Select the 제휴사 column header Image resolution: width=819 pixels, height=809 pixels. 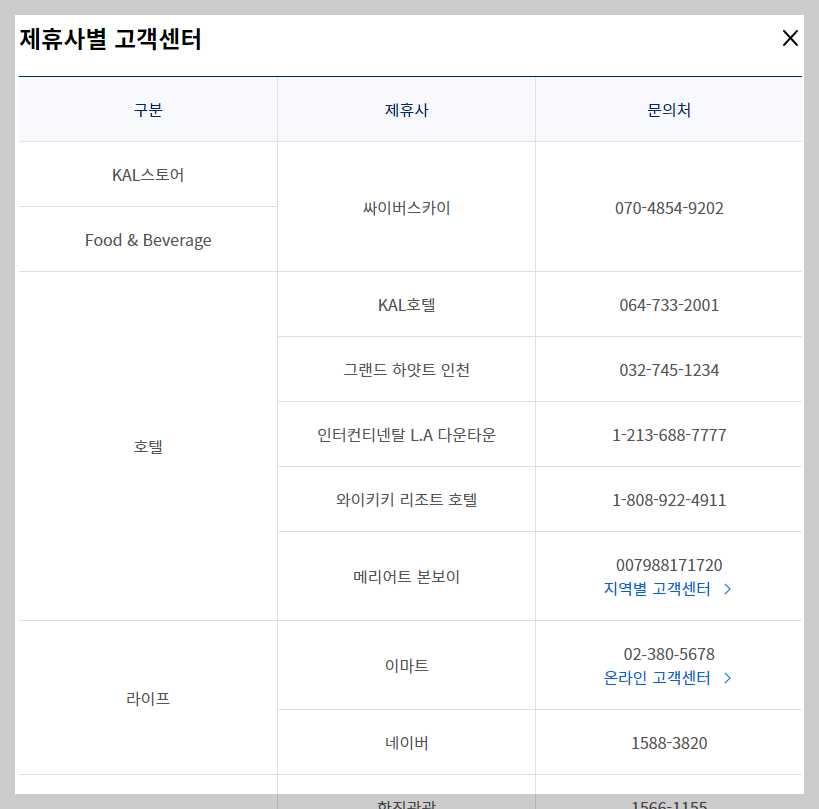pyautogui.click(x=406, y=110)
